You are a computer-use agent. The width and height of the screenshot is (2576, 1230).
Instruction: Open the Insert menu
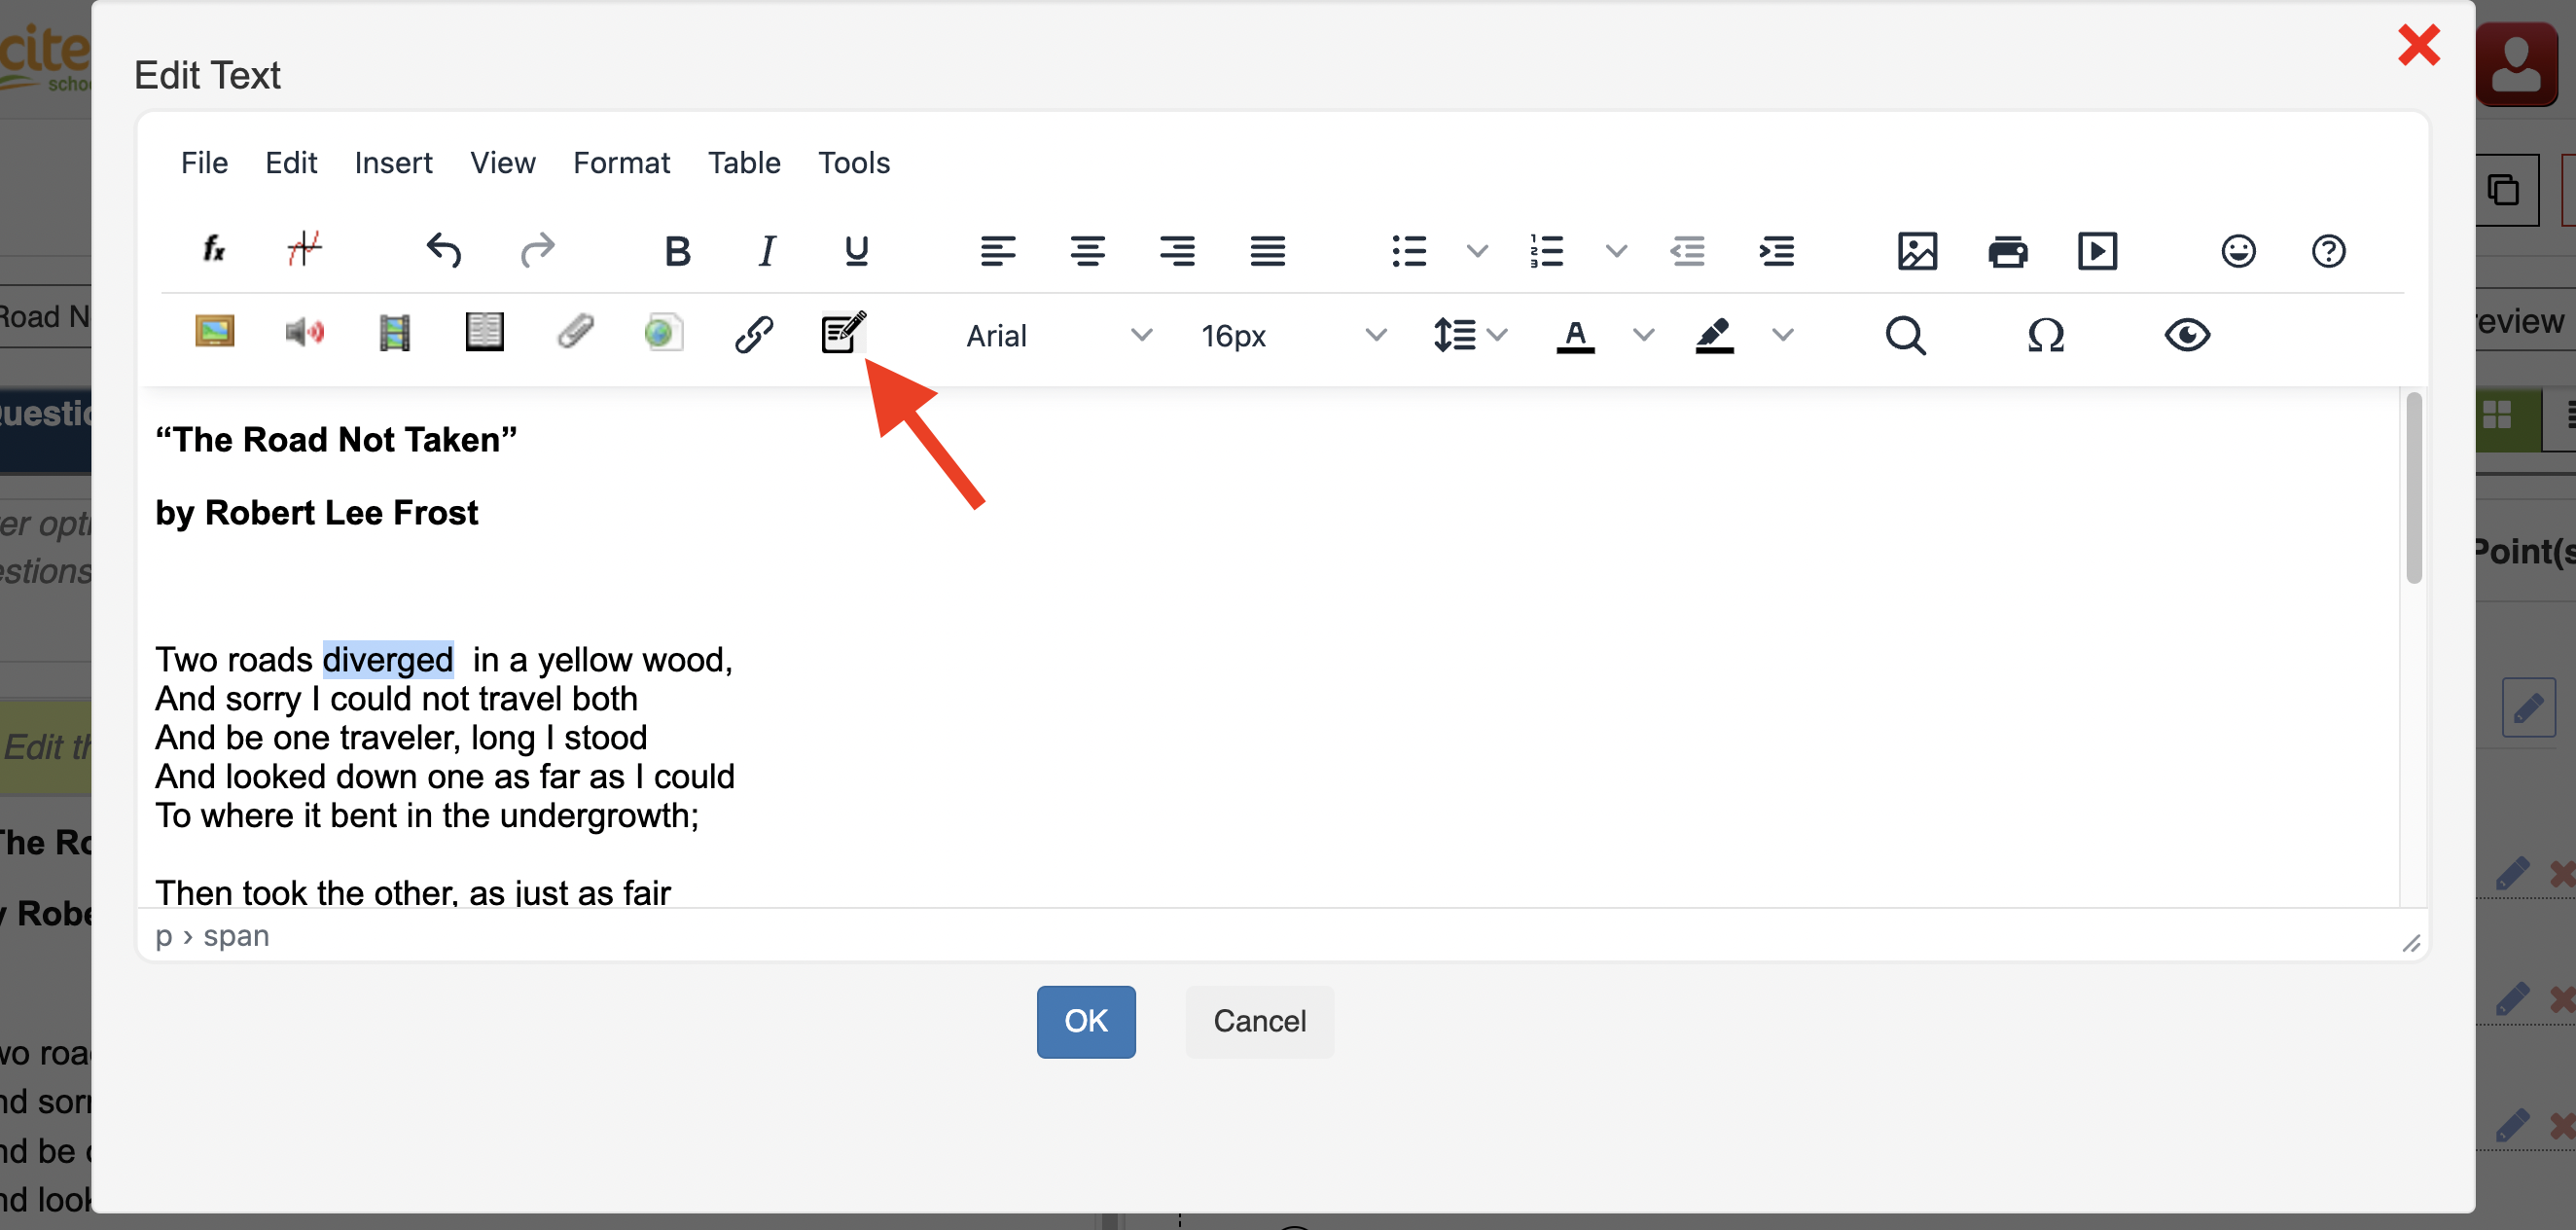393,163
